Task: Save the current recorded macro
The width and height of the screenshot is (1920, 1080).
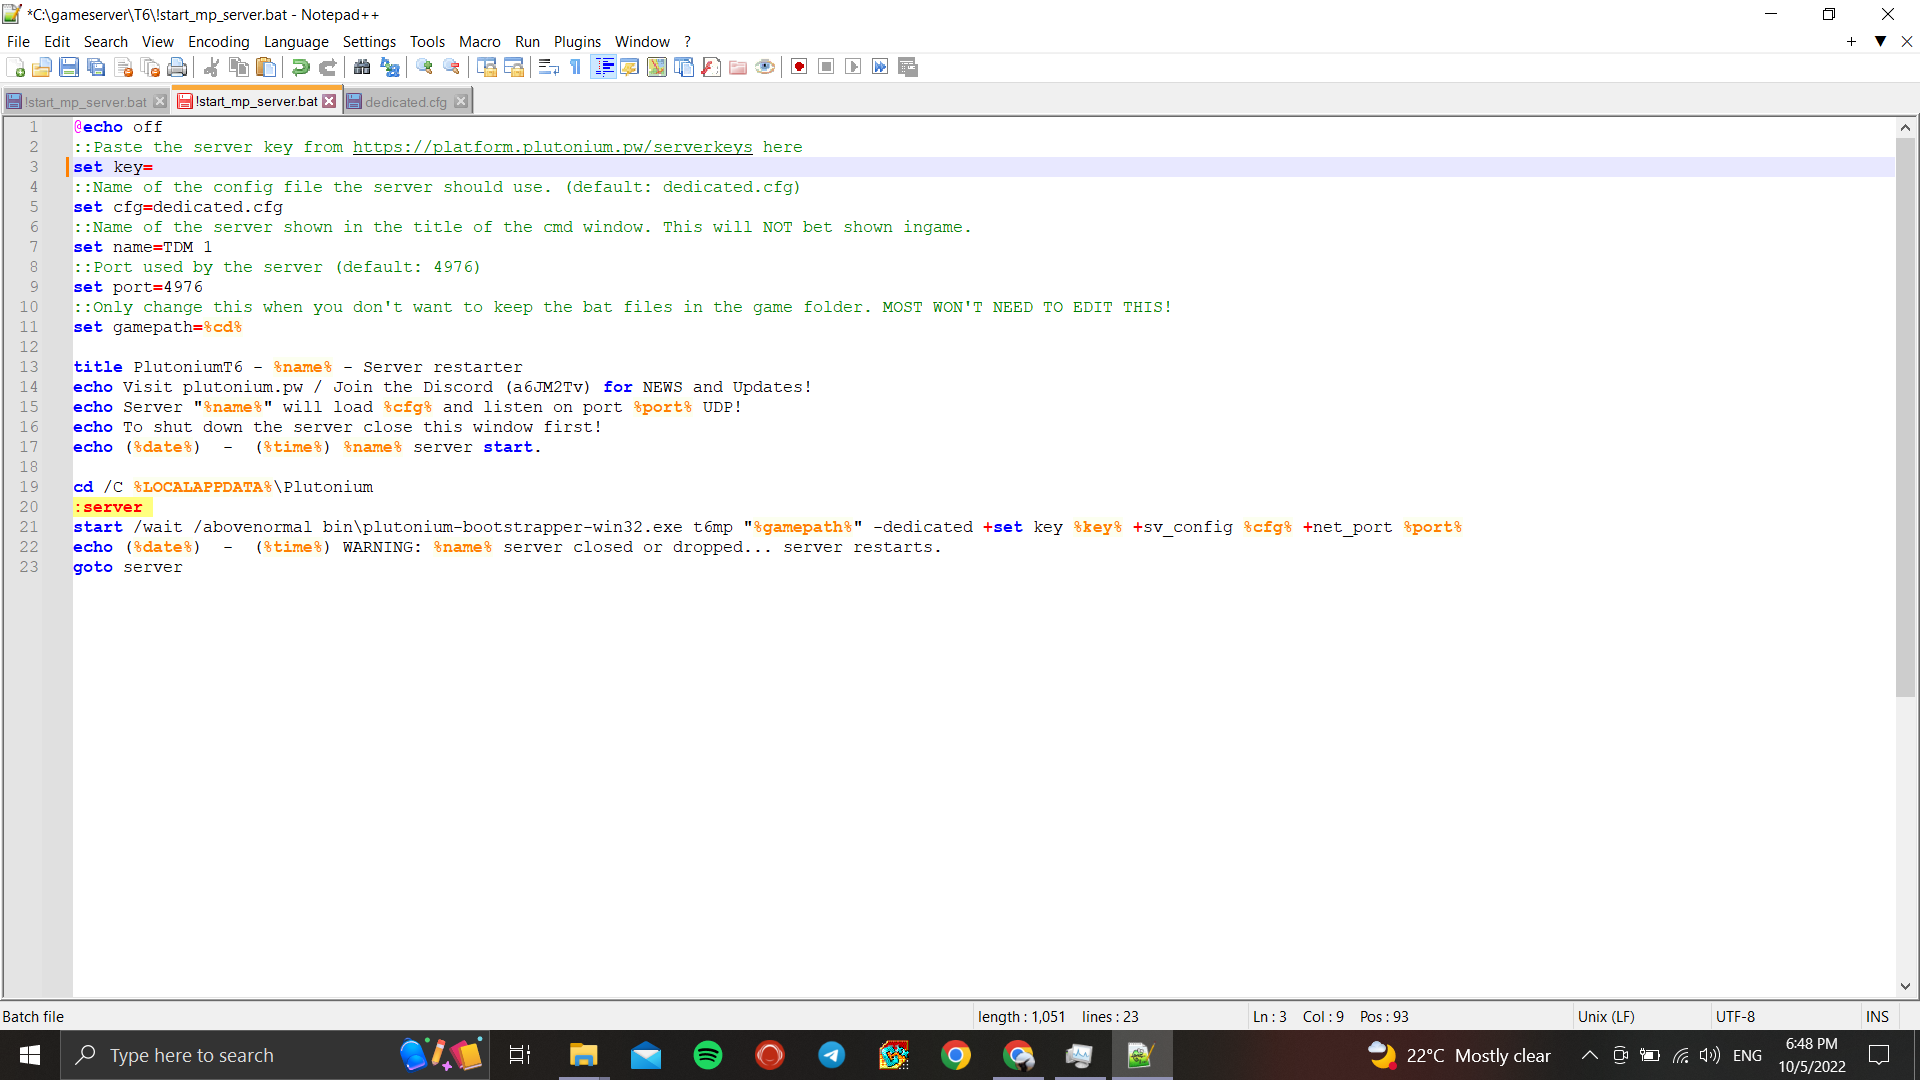Action: click(x=908, y=67)
